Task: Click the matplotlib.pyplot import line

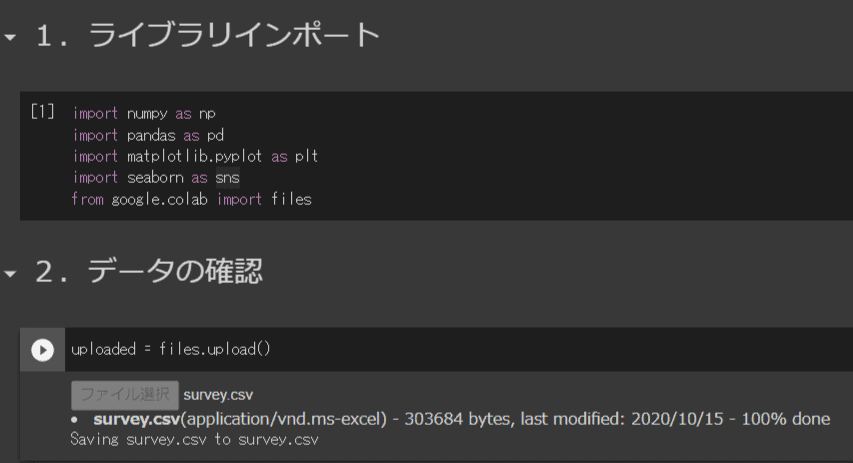Action: coord(195,156)
